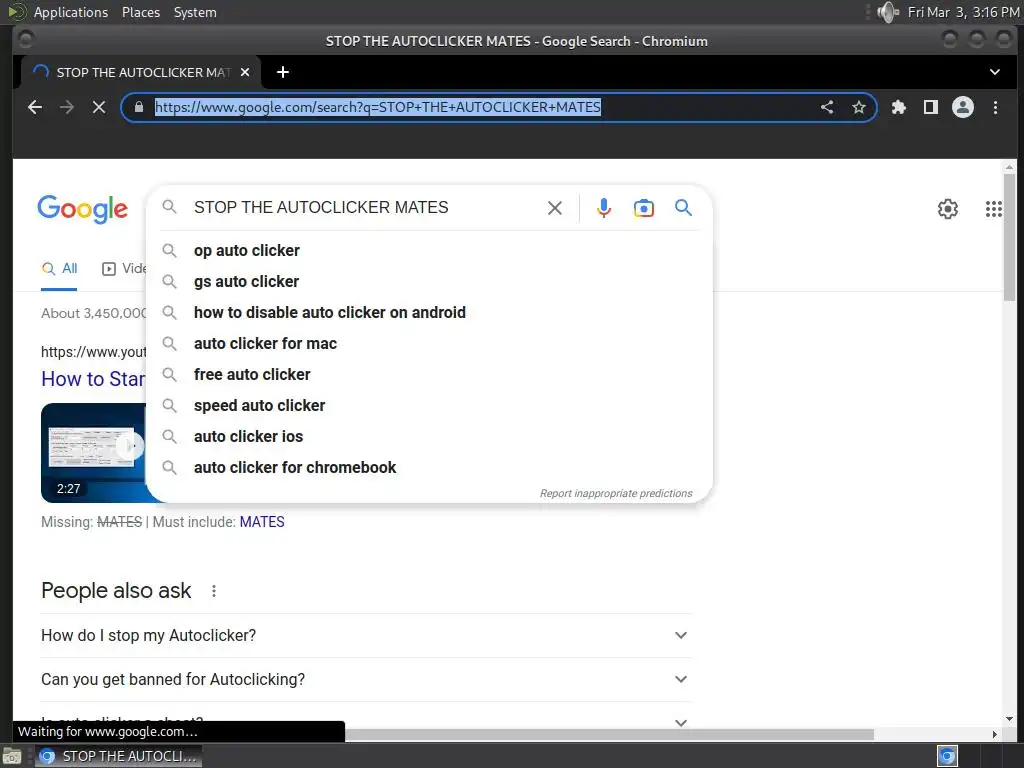This screenshot has height=768, width=1024.
Task: Open the tab search dropdown arrow
Action: (995, 72)
